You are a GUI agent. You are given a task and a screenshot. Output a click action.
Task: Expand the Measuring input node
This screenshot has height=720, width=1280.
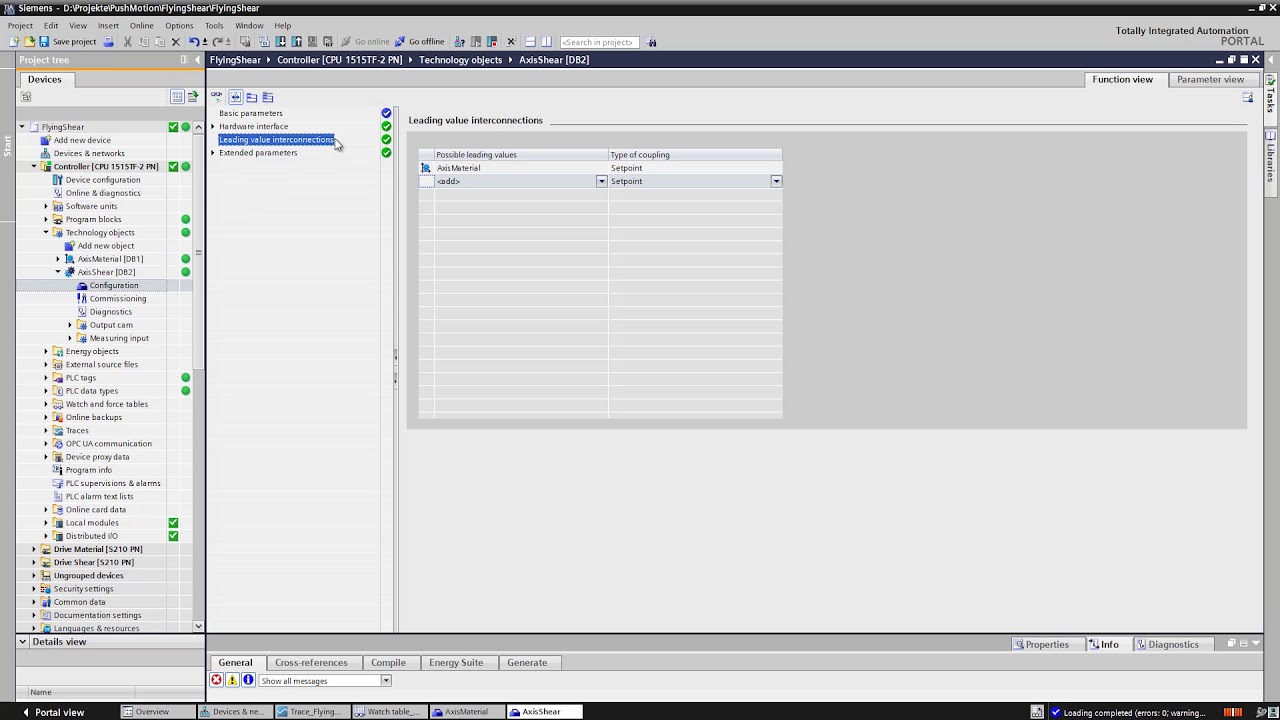pos(70,338)
